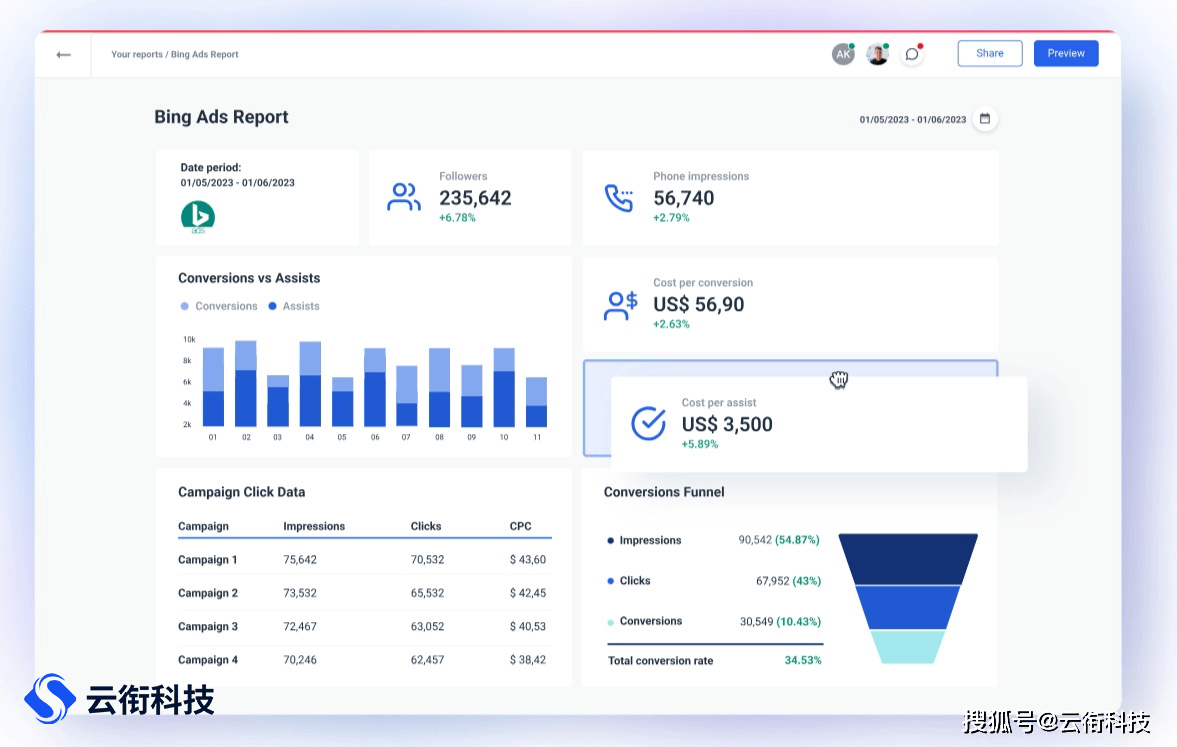Click the $ 40,53 CPC cell
This screenshot has height=747, width=1177.
click(x=528, y=627)
